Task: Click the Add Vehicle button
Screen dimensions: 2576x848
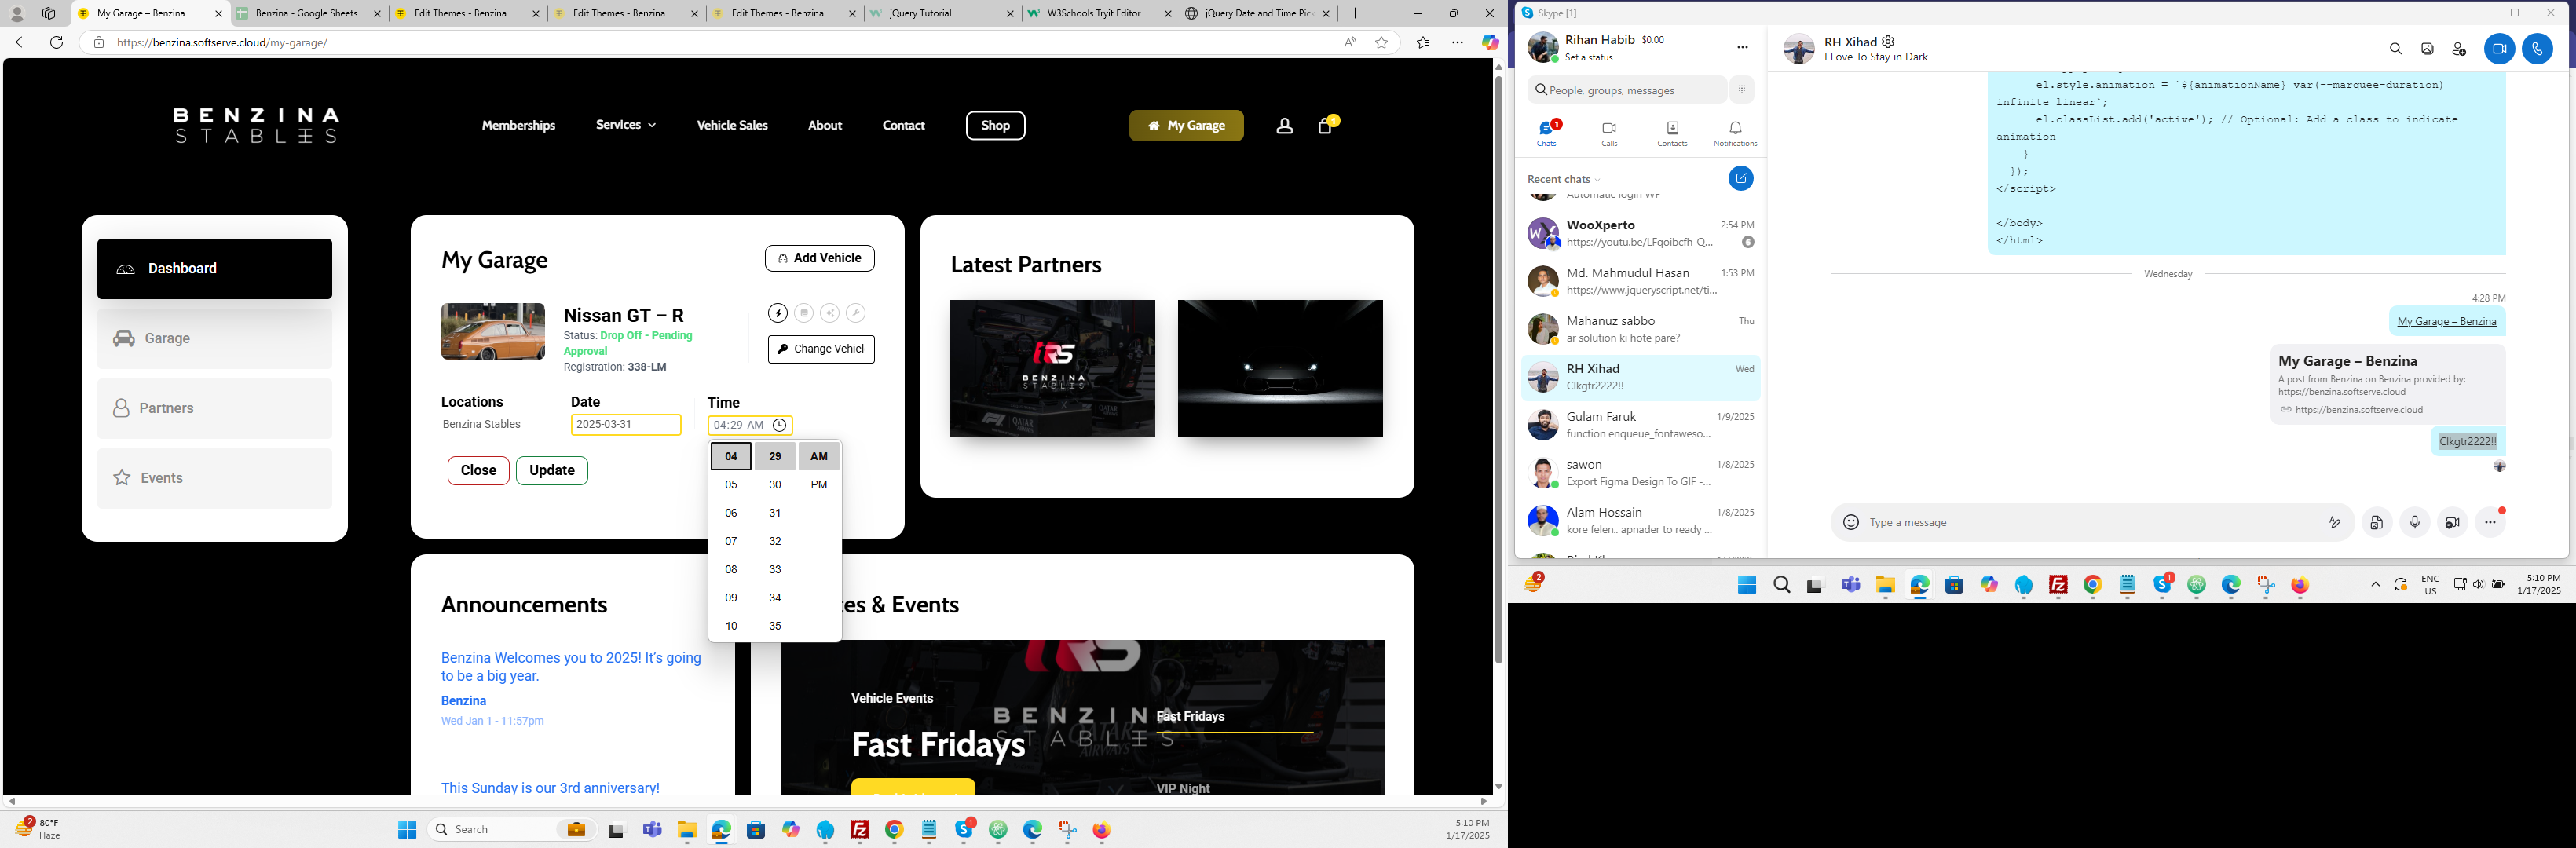Action: click(x=819, y=258)
